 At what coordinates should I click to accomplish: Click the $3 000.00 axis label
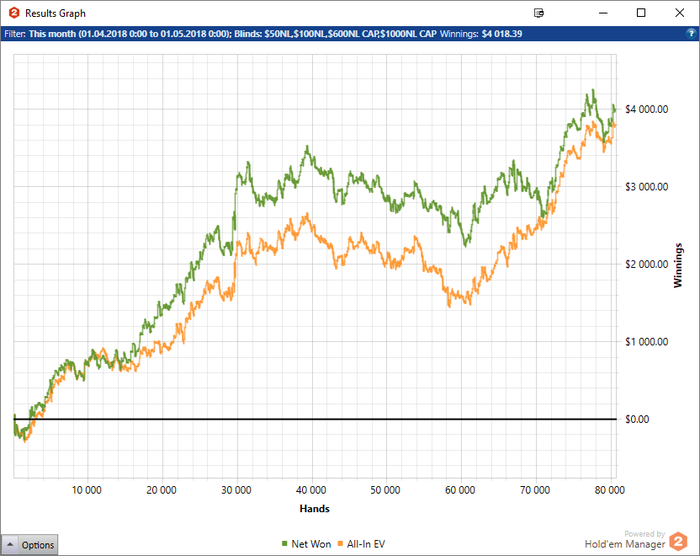click(646, 187)
